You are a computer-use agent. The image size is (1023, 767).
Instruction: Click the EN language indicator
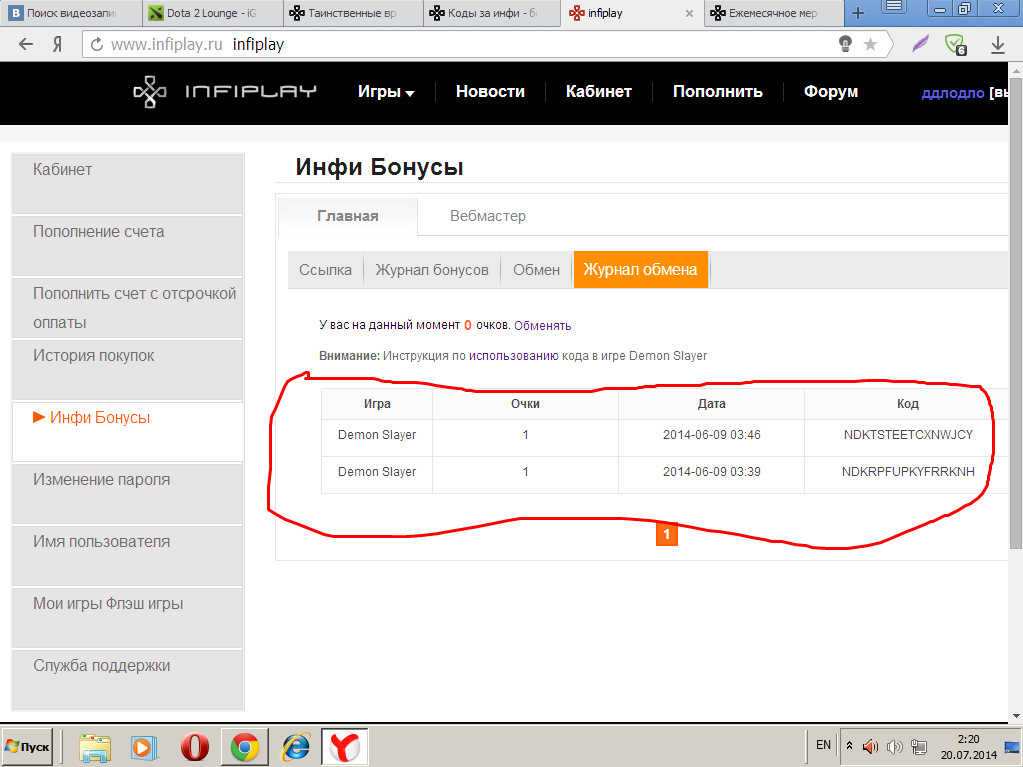point(823,745)
